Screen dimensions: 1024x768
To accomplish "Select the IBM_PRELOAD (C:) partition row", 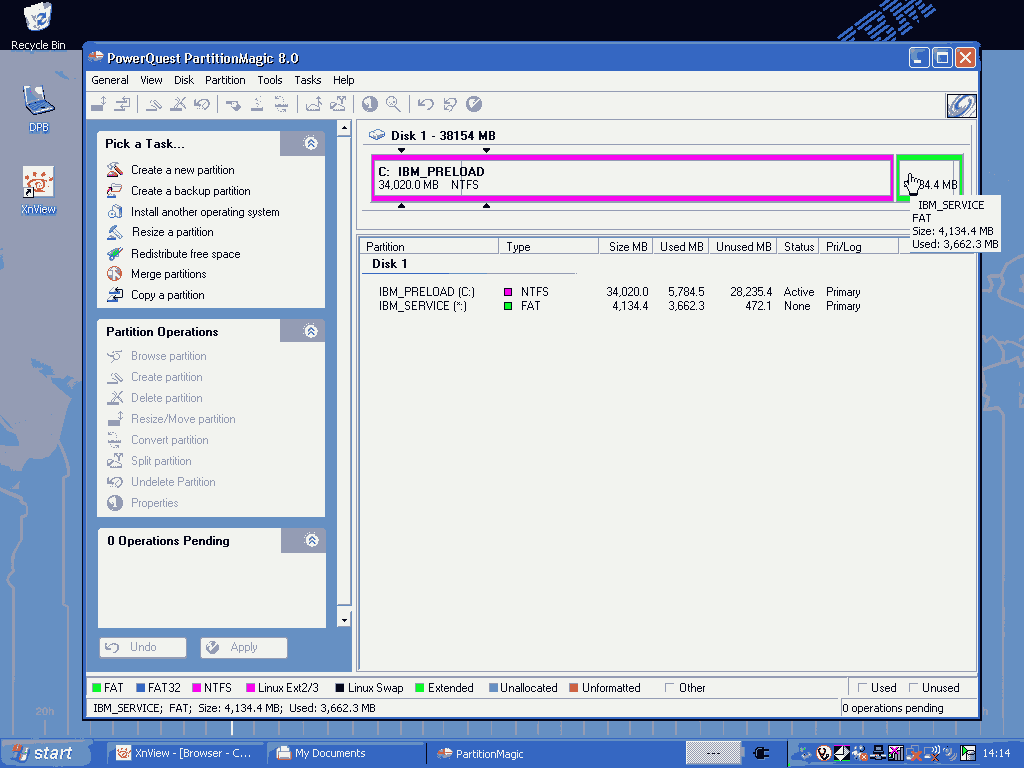I will click(x=426, y=292).
